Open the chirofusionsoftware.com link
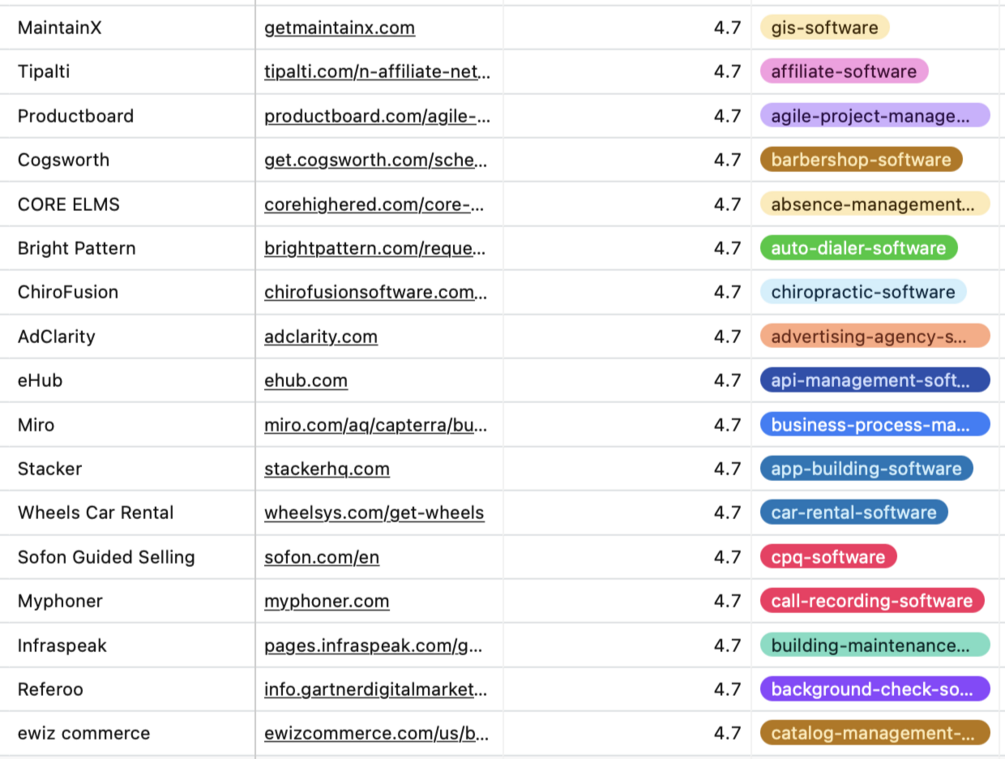 [376, 292]
